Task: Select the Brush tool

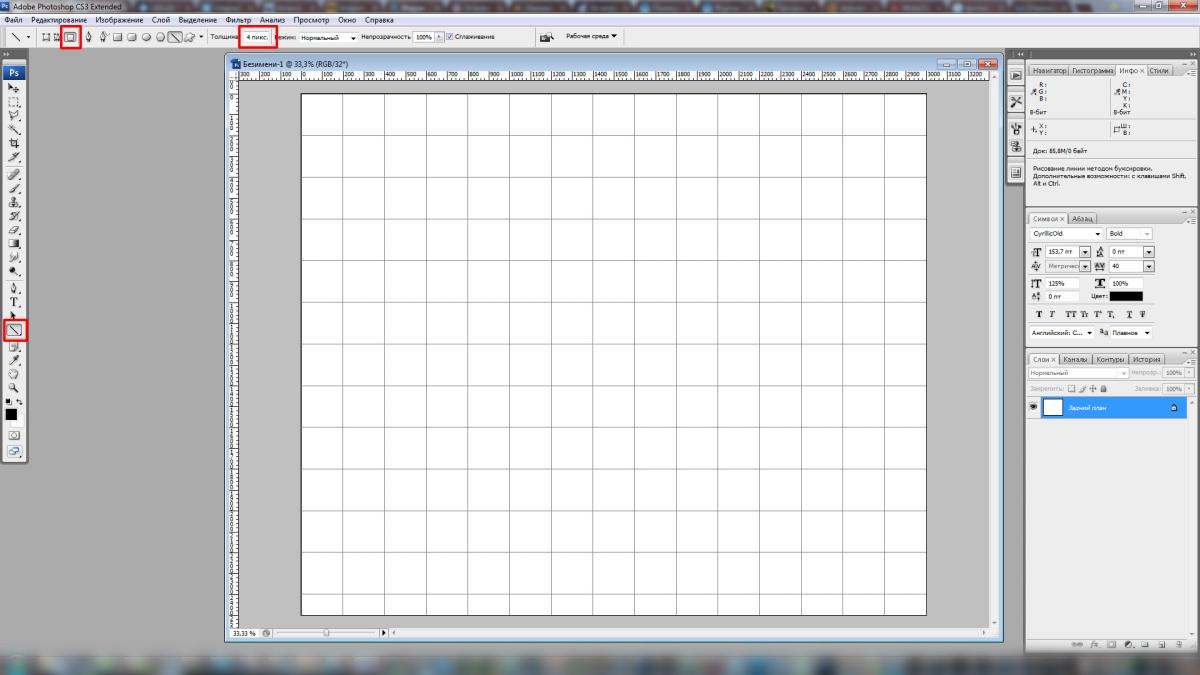Action: click(x=15, y=188)
